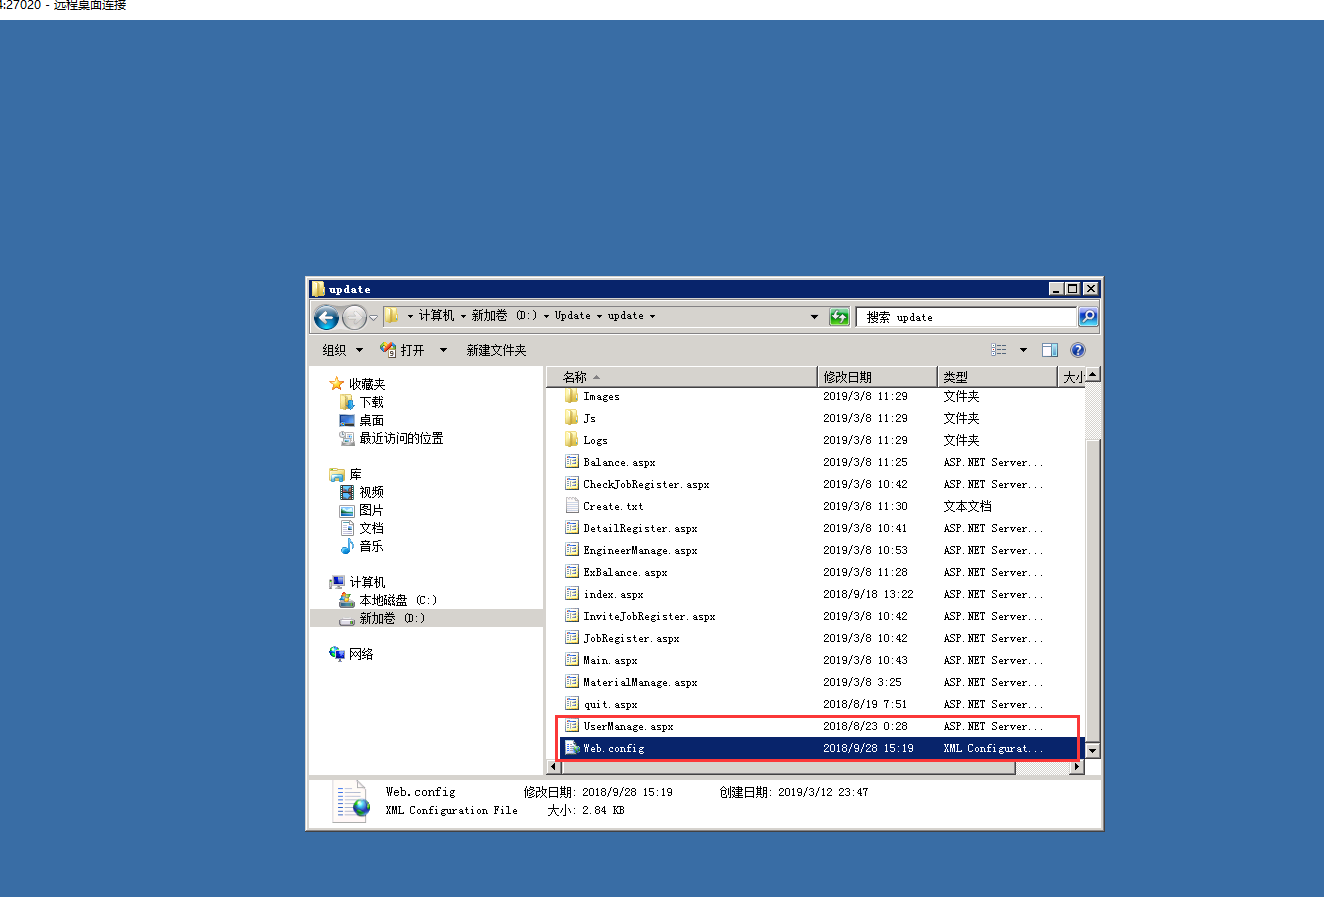
Task: Open 网络 in the navigation pane
Action: [x=360, y=654]
